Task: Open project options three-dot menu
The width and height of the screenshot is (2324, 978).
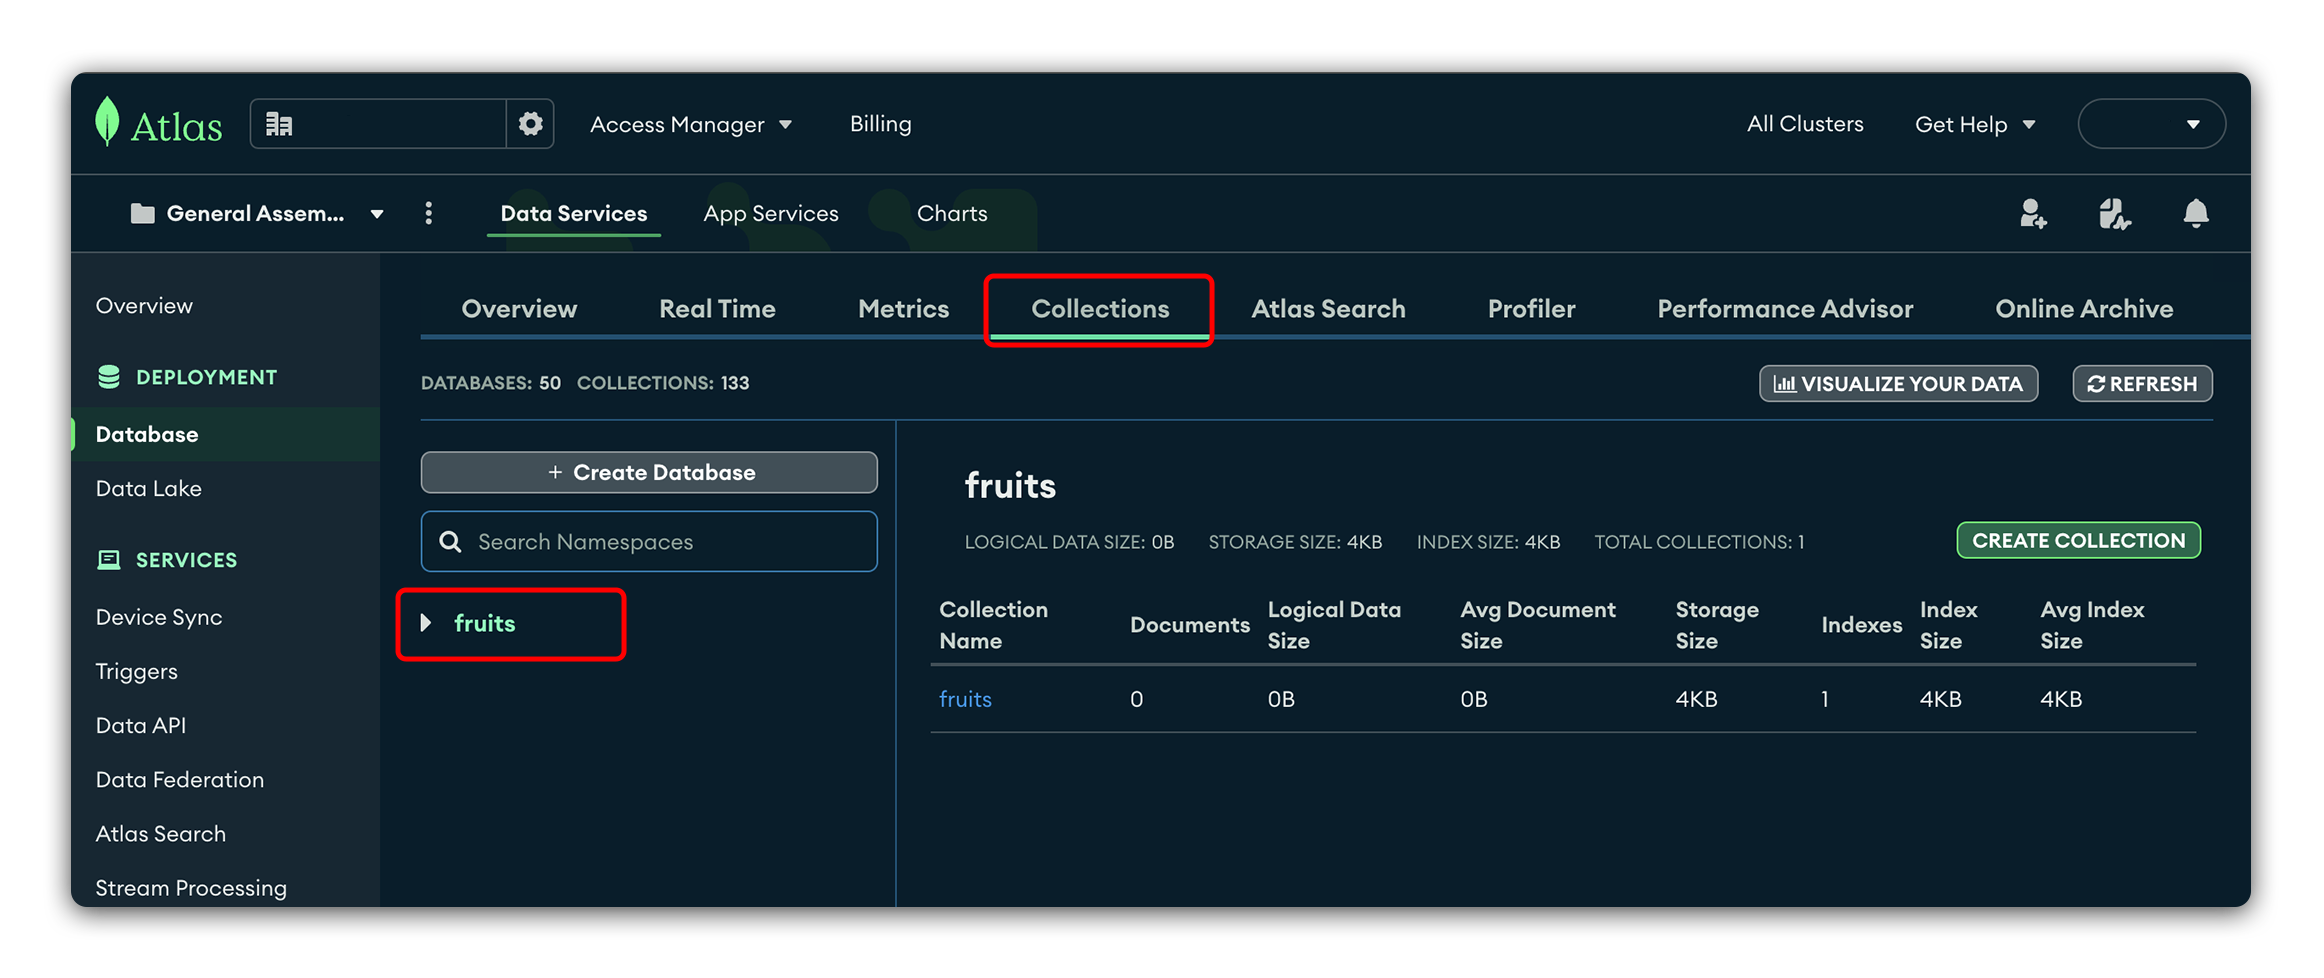Action: (429, 214)
